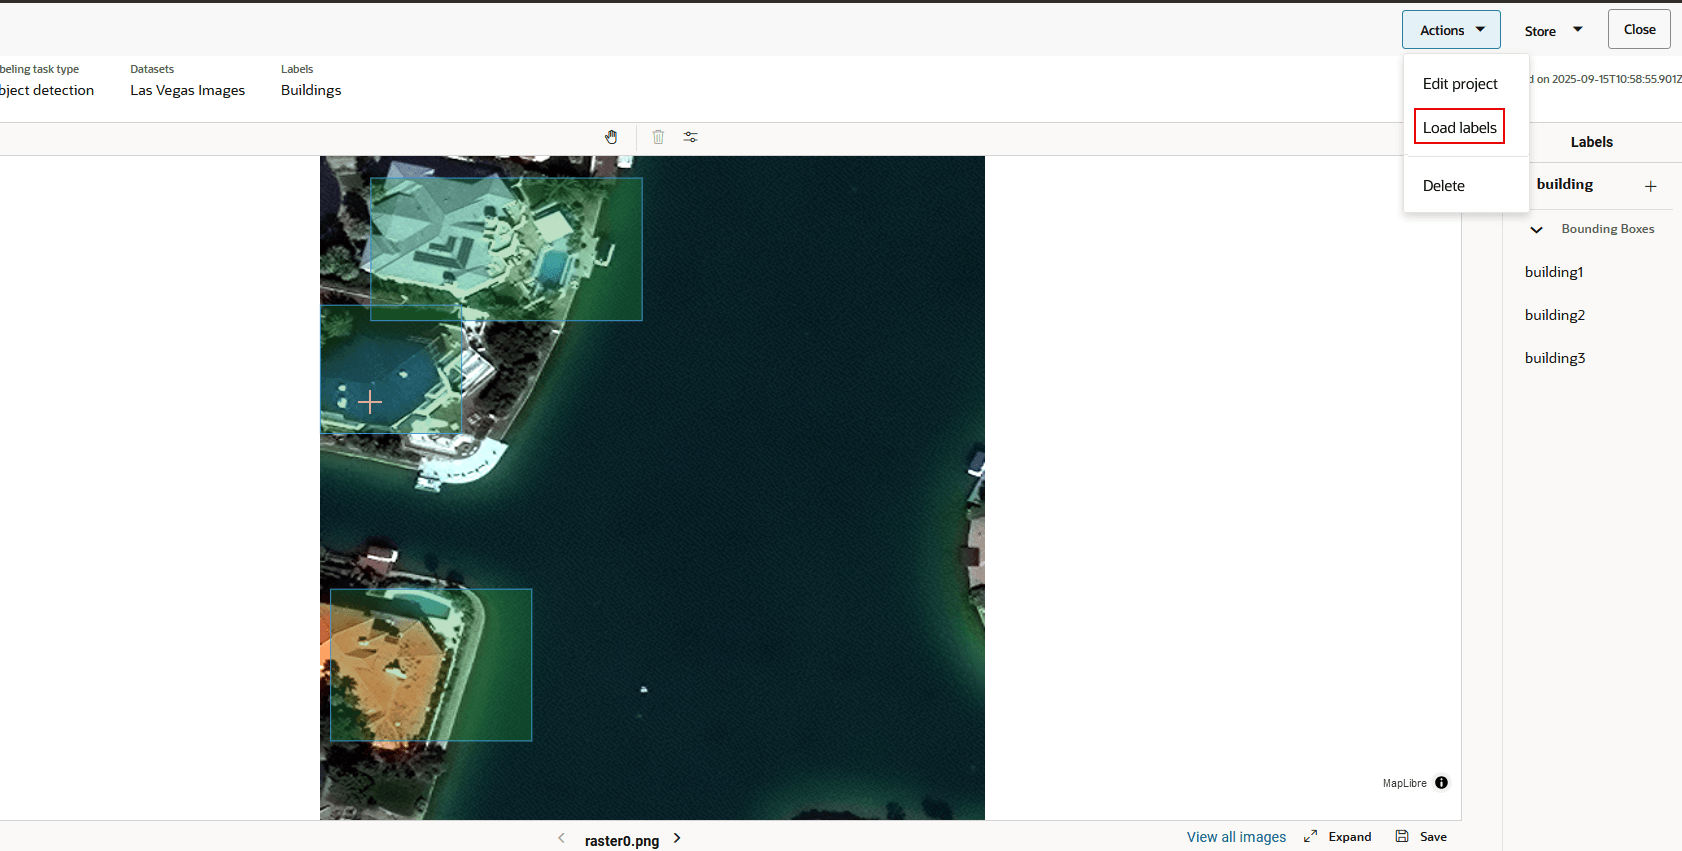Image resolution: width=1682 pixels, height=851 pixels.
Task: Go to next image arrow
Action: [677, 838]
